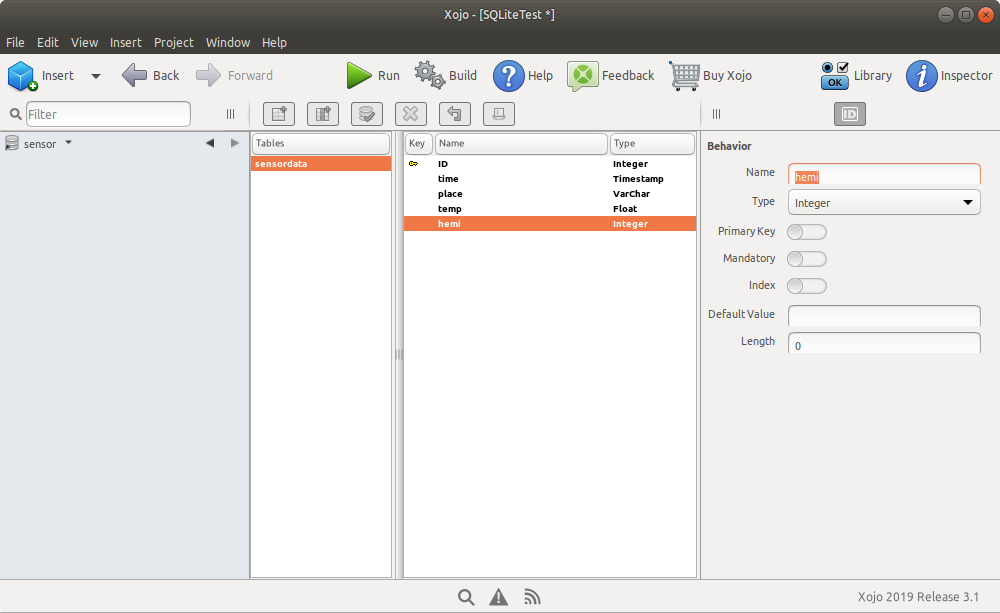
Task: Open the RSS messages icon
Action: [532, 597]
